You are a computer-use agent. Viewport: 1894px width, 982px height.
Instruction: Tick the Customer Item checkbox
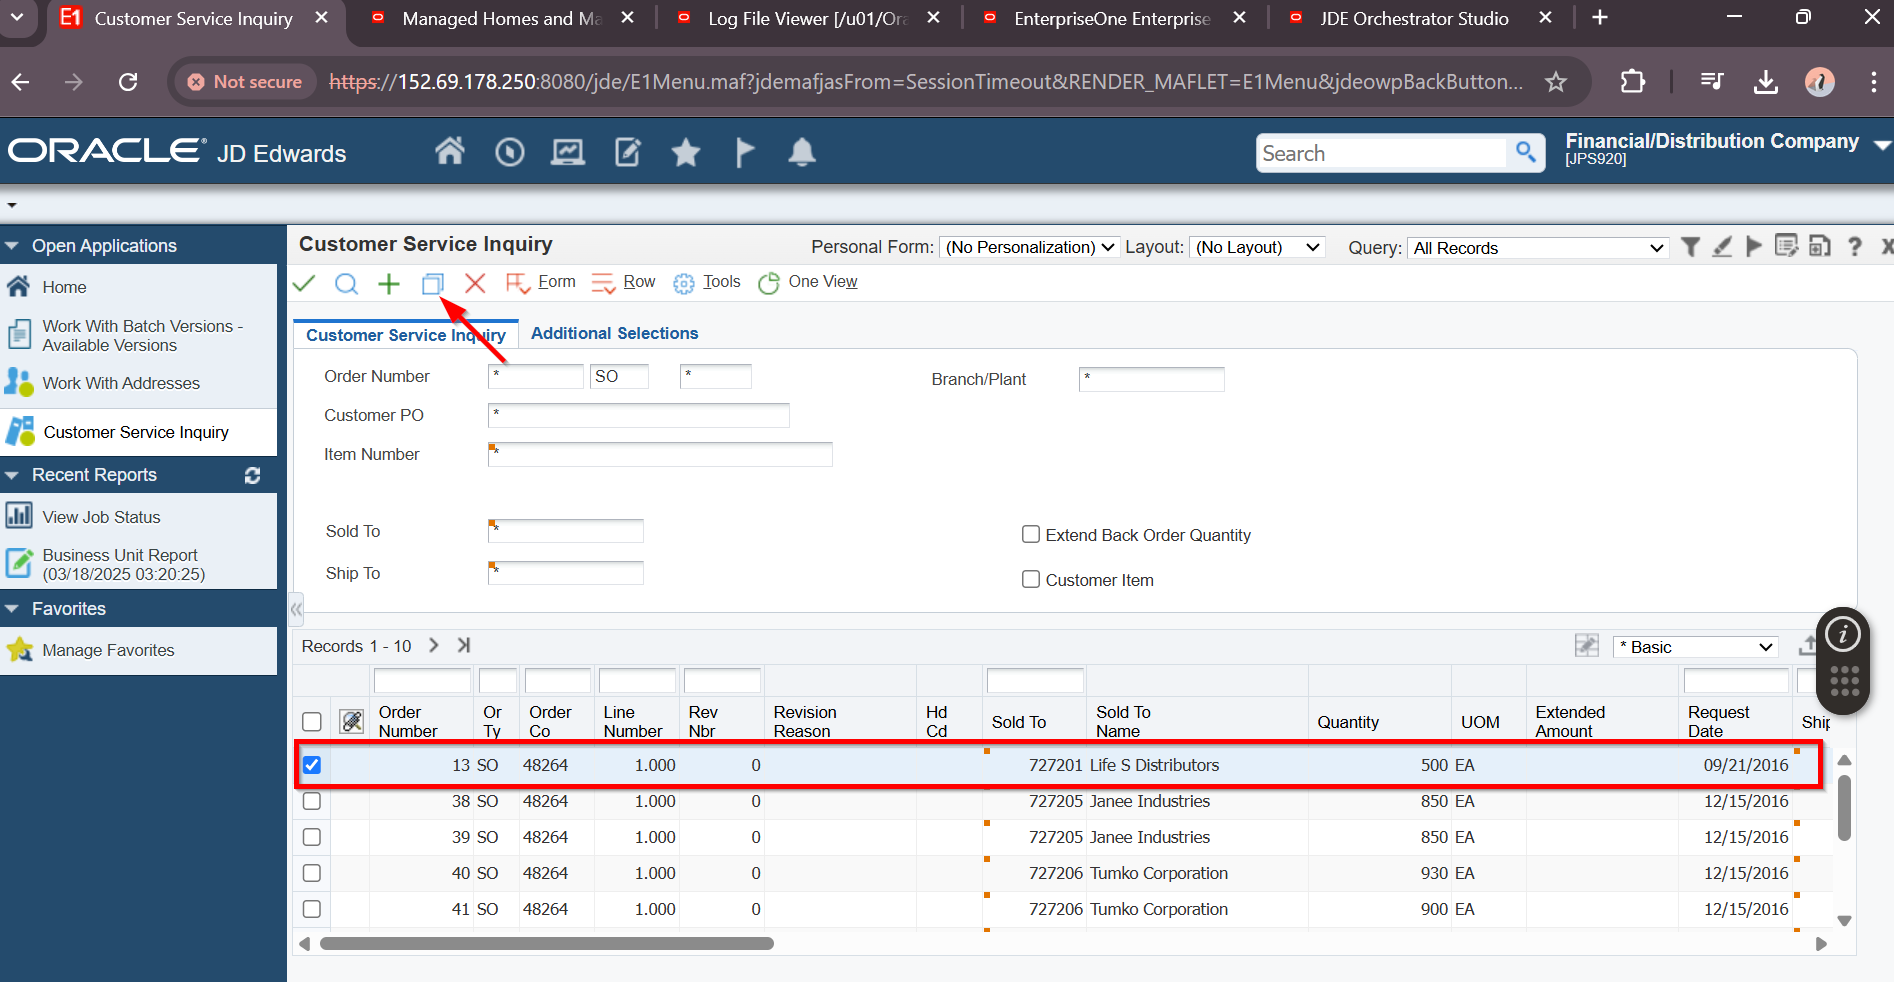[1031, 580]
